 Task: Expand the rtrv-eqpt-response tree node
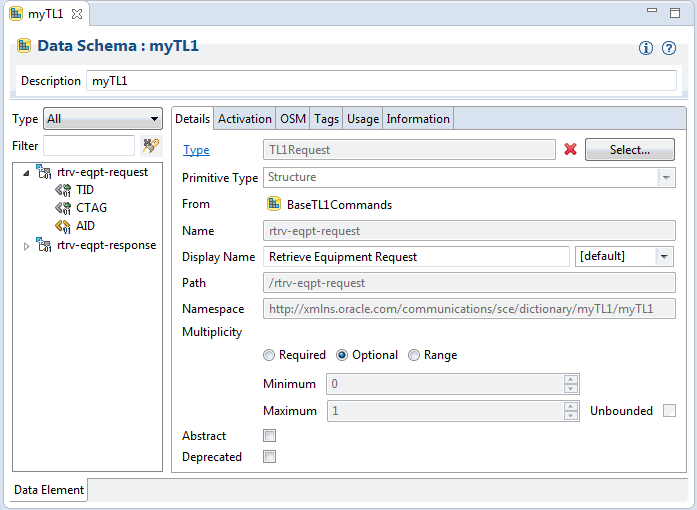[x=26, y=246]
